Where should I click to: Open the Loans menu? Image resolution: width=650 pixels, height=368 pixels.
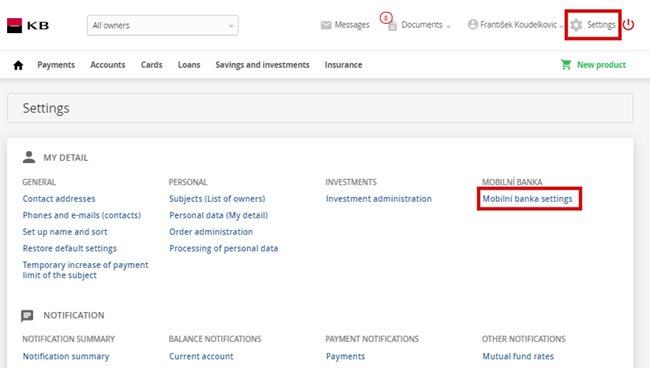[189, 65]
